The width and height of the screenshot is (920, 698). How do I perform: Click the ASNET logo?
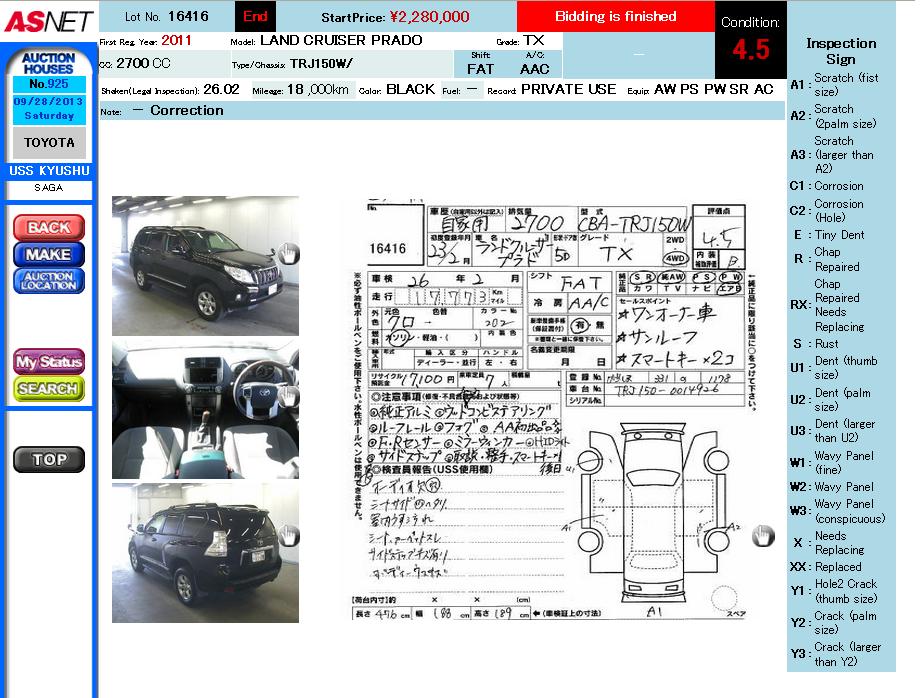[48, 20]
